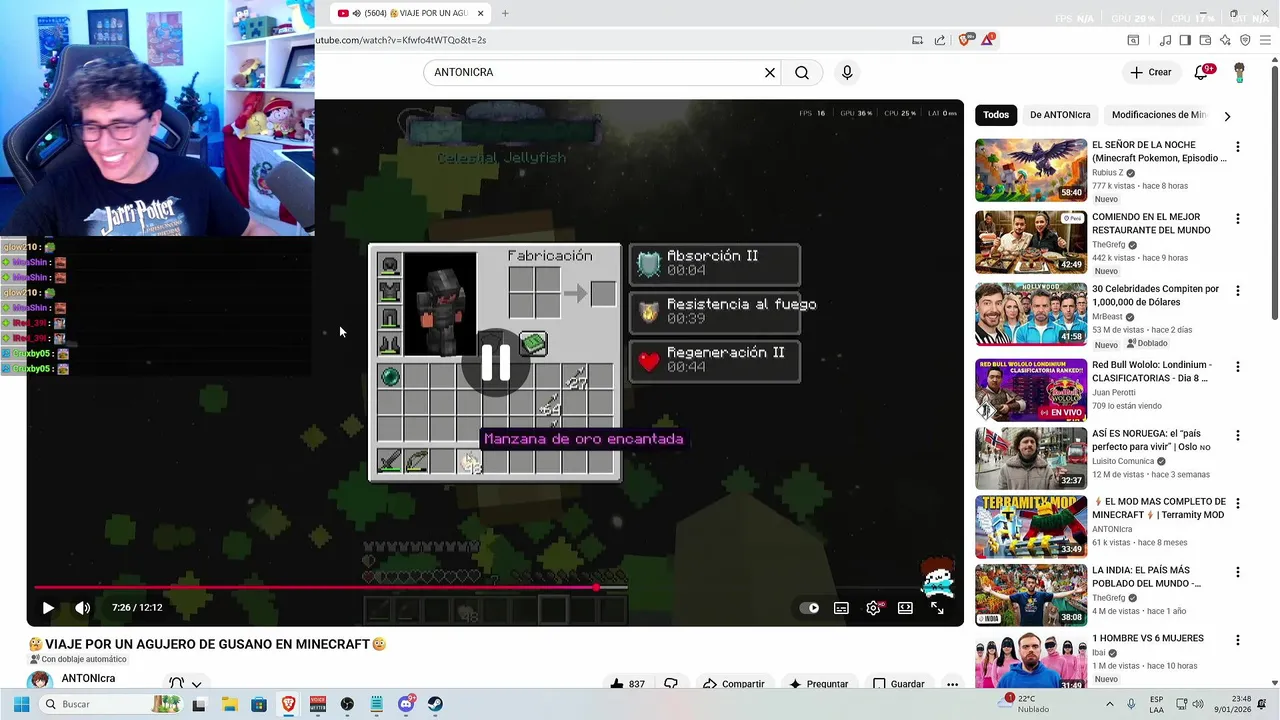Open the Brave VPN shield icon
Image resolution: width=1280 pixels, height=720 pixels.
tap(1245, 40)
